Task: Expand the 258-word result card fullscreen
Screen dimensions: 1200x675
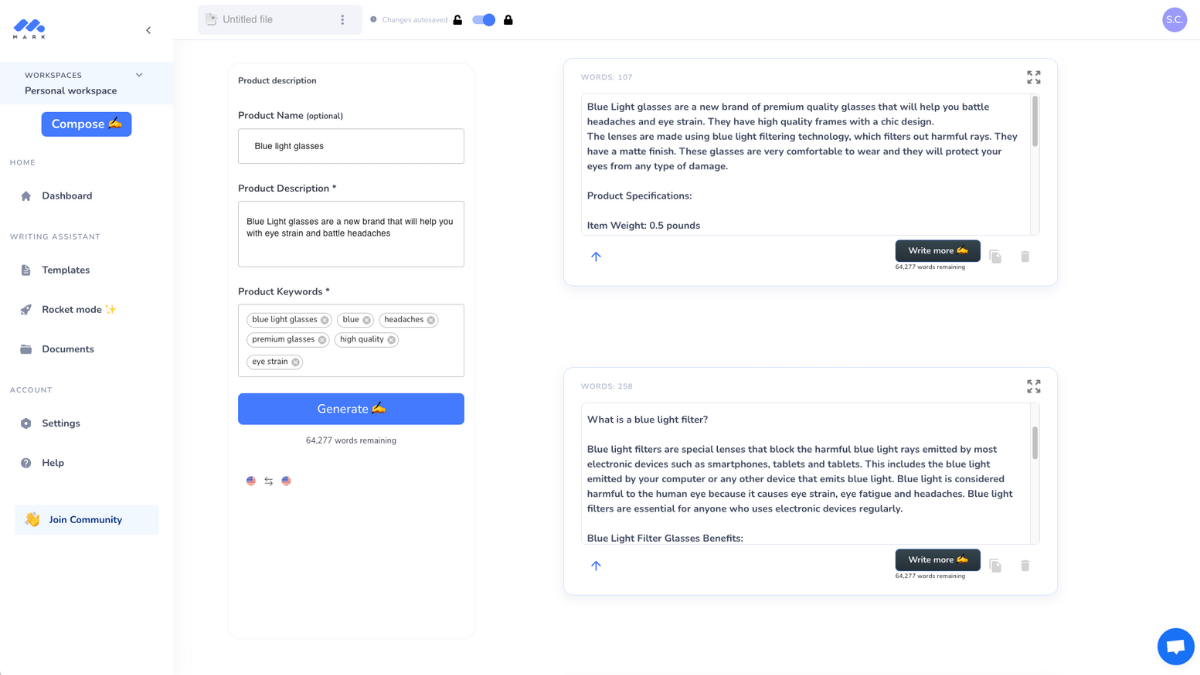Action: [1034, 386]
